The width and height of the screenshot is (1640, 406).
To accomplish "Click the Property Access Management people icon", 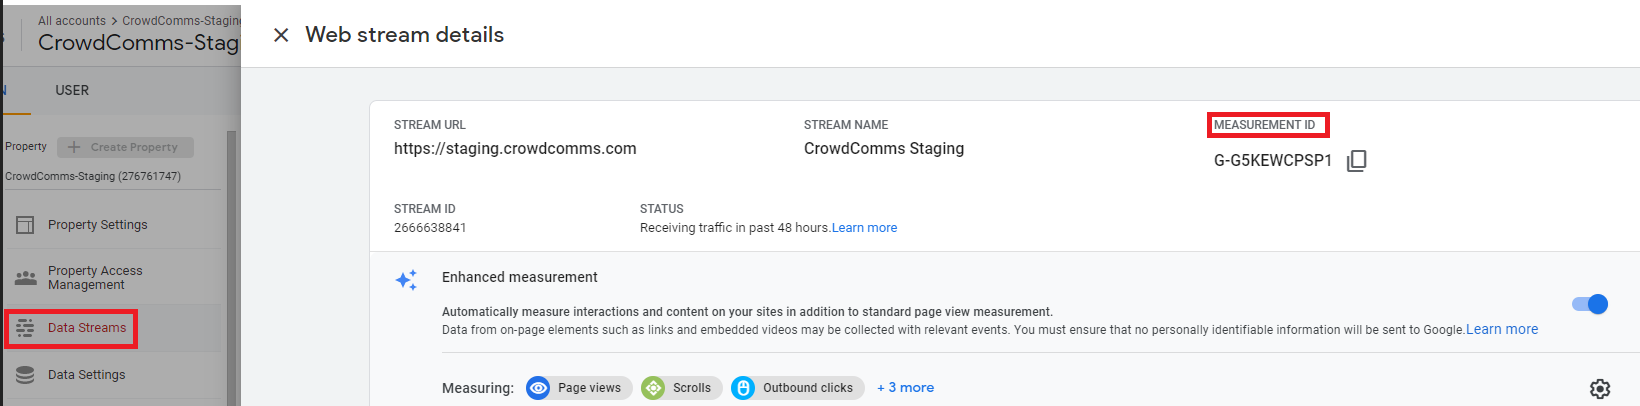I will pyautogui.click(x=25, y=278).
